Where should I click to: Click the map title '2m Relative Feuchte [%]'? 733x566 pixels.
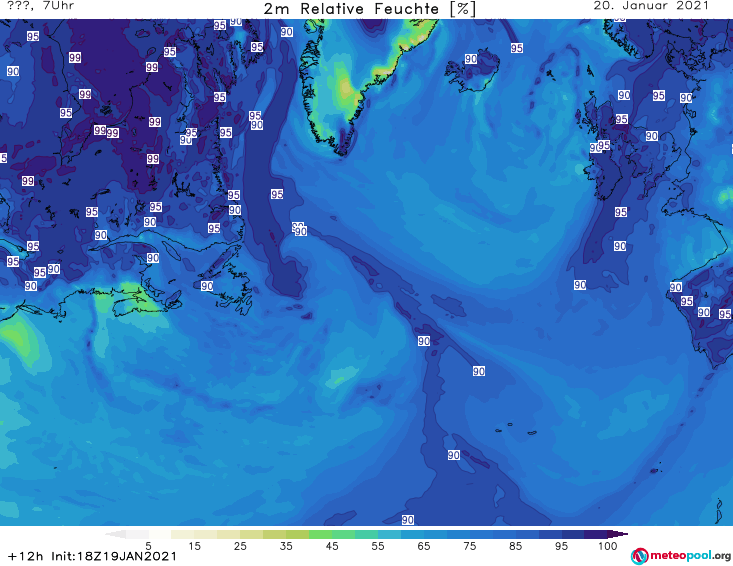369,9
